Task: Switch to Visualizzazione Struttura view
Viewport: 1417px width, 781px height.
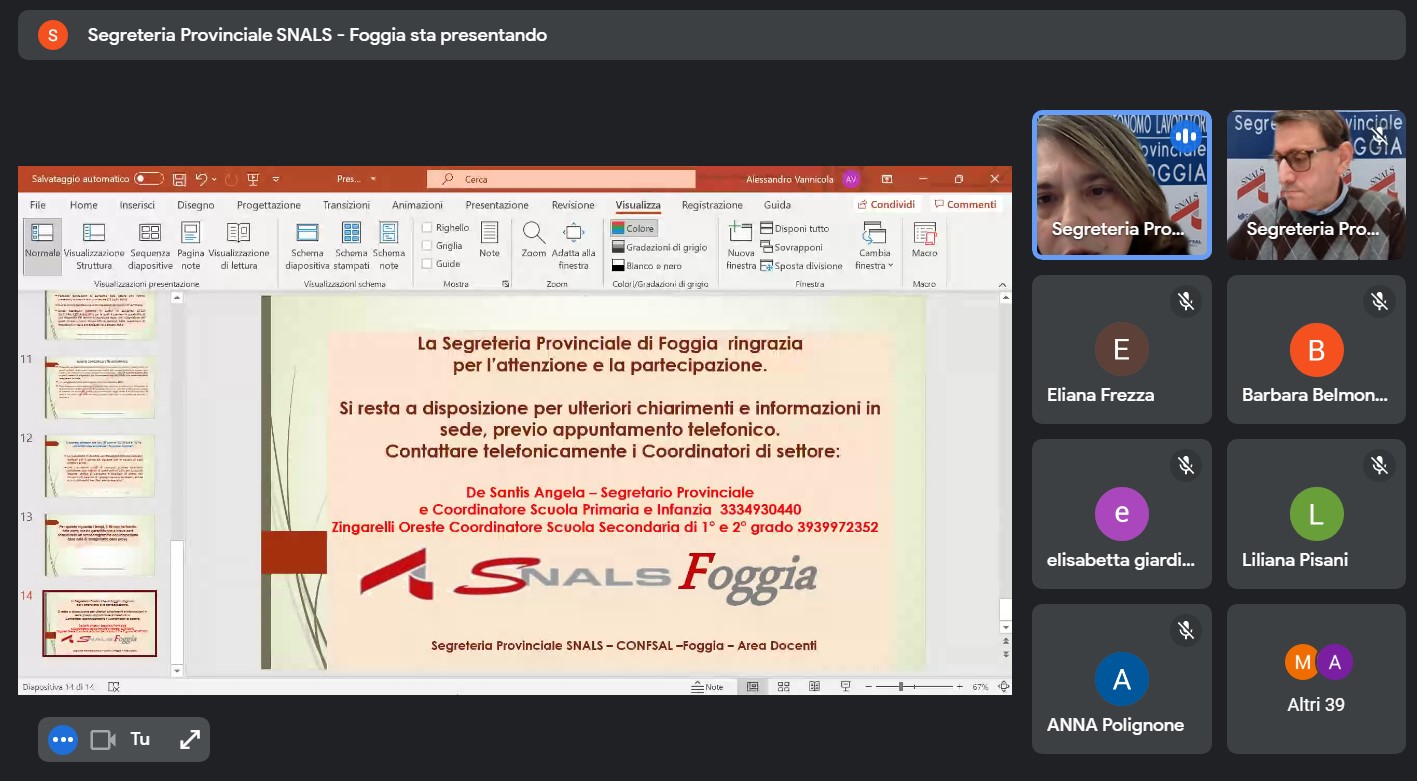Action: coord(94,246)
